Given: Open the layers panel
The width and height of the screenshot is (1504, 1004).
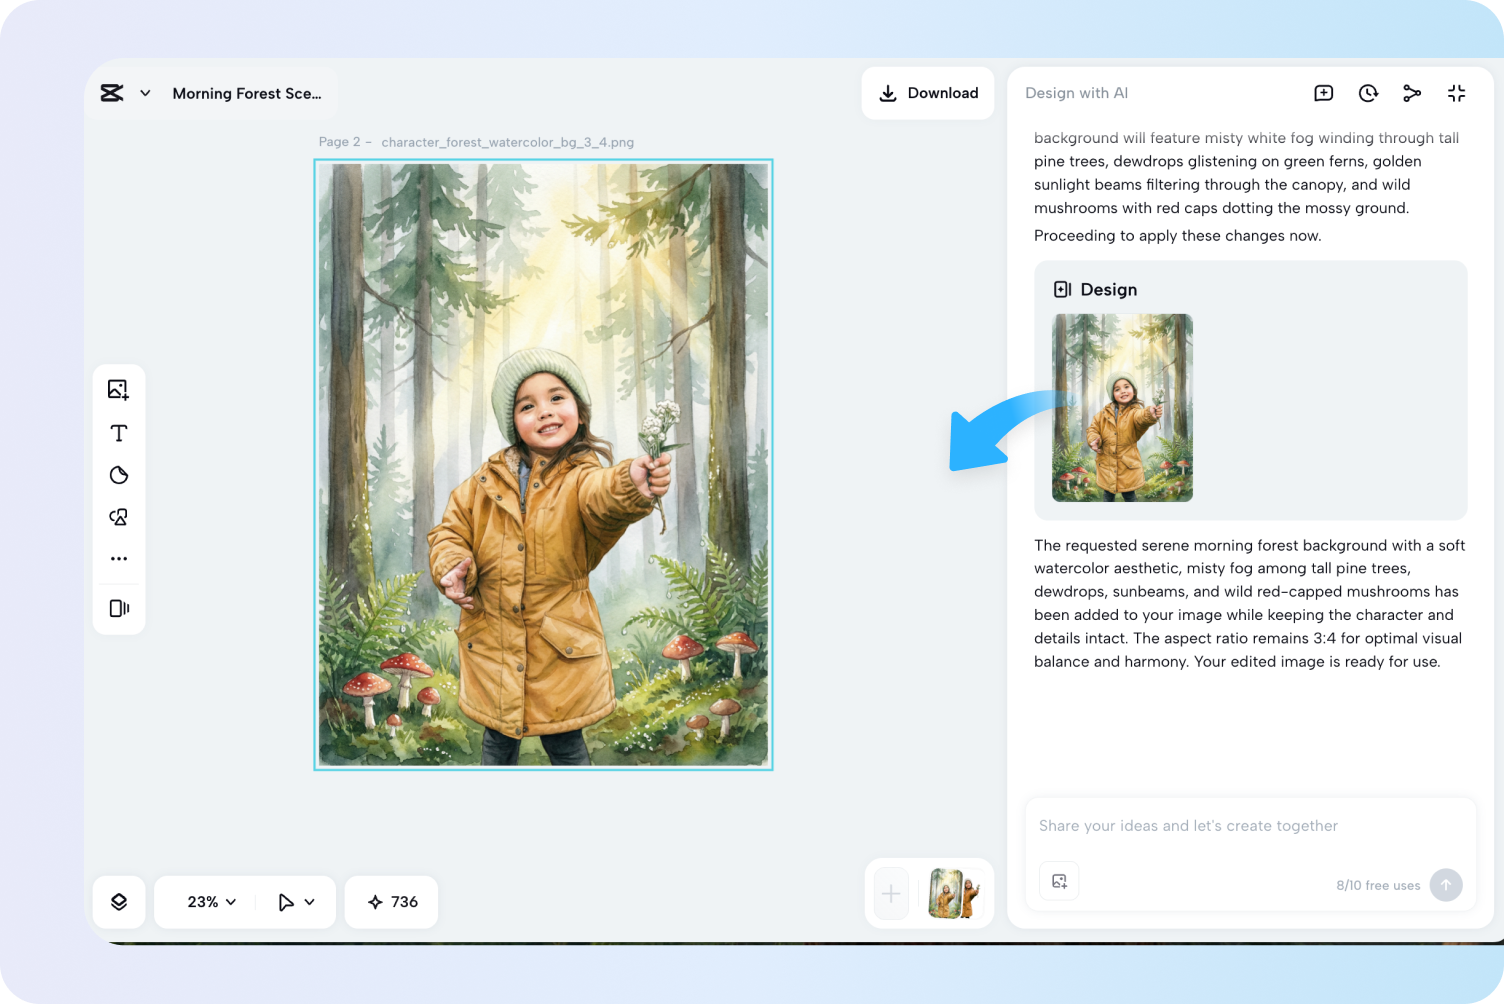Looking at the screenshot, I should pos(119,902).
